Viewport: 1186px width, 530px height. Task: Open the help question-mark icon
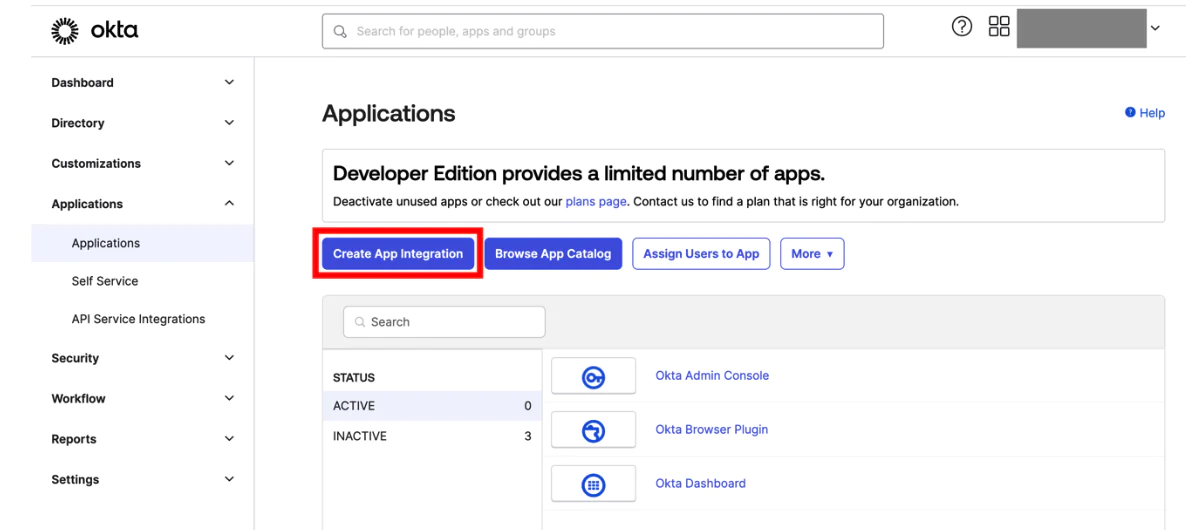coord(961,27)
